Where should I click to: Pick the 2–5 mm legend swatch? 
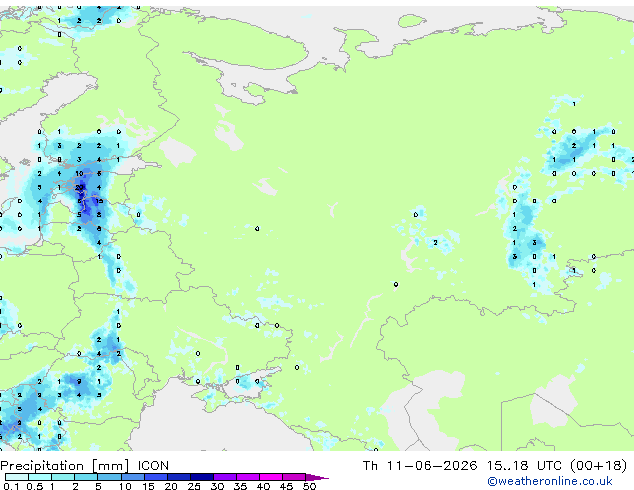[x=86, y=477]
